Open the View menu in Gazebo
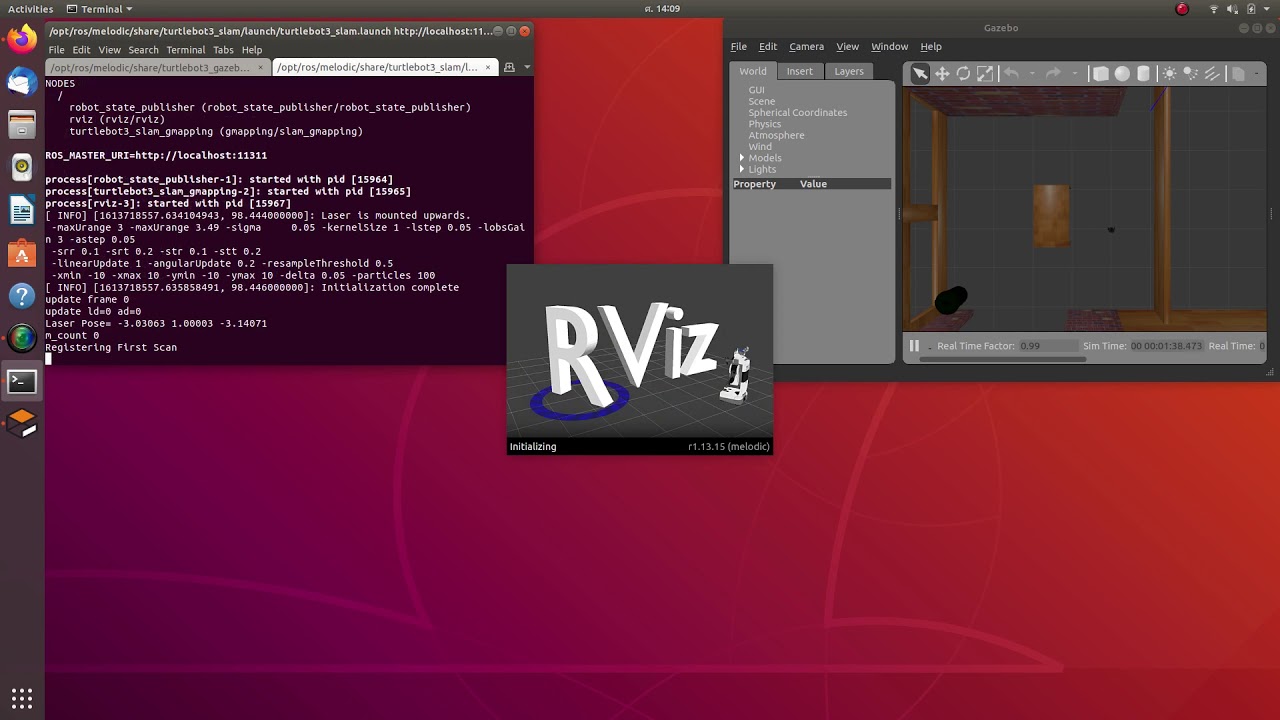 pos(847,46)
